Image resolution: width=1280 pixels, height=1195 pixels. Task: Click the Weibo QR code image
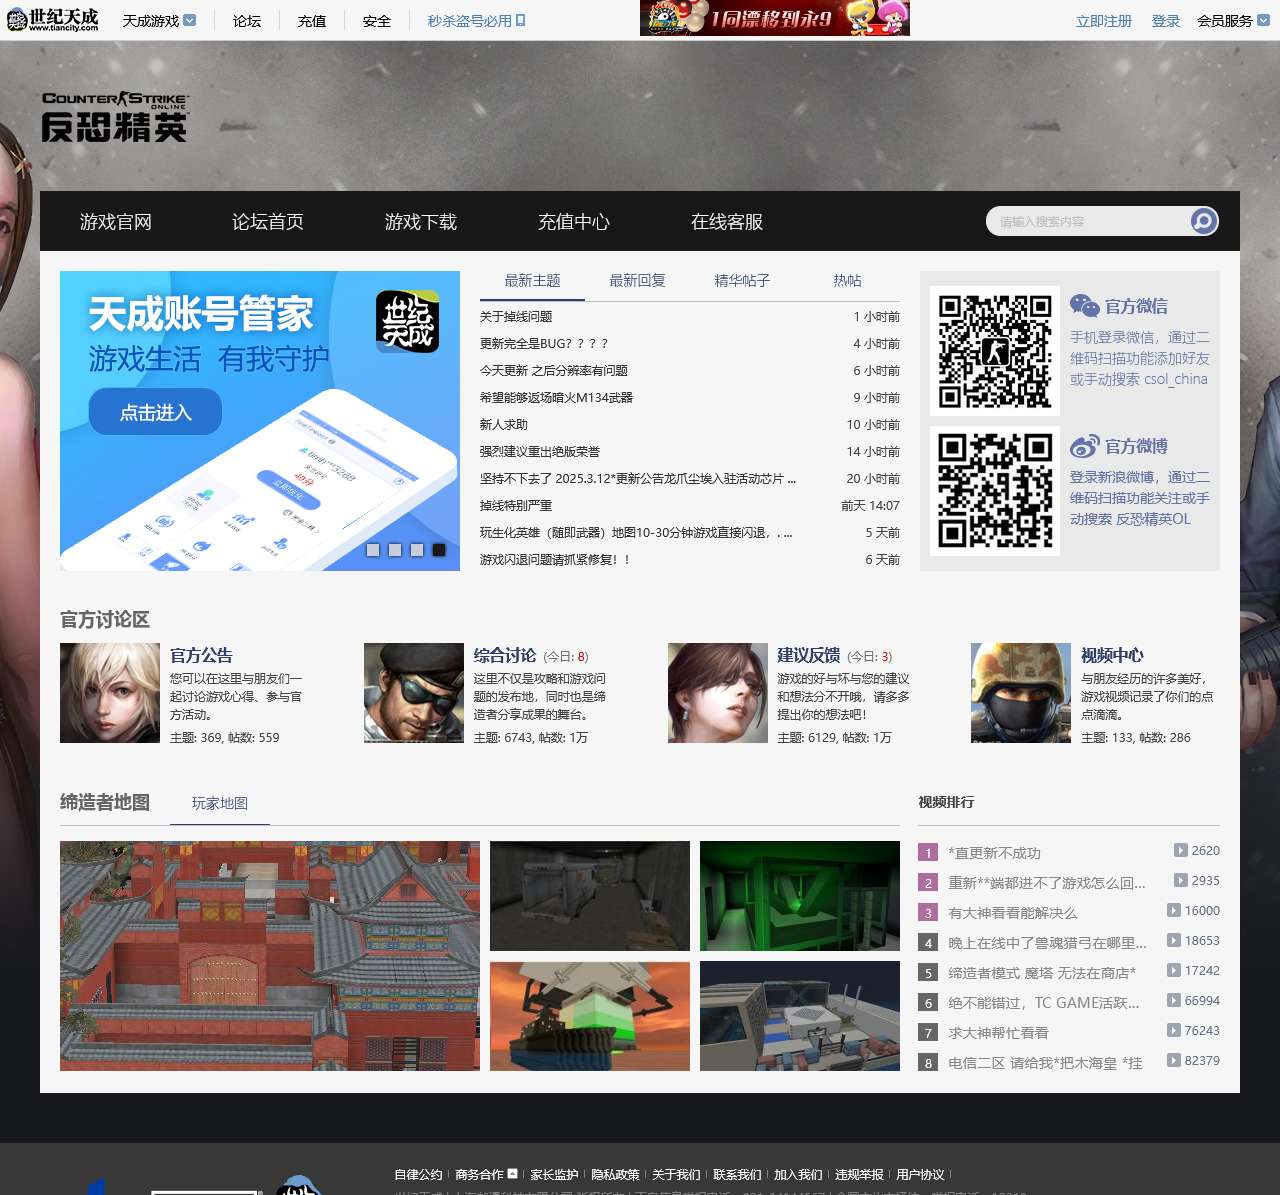point(995,491)
